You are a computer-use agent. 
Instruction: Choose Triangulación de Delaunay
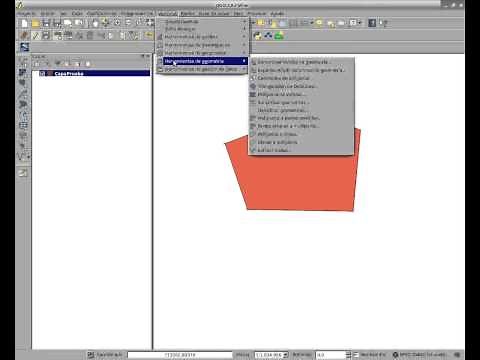click(x=301, y=86)
